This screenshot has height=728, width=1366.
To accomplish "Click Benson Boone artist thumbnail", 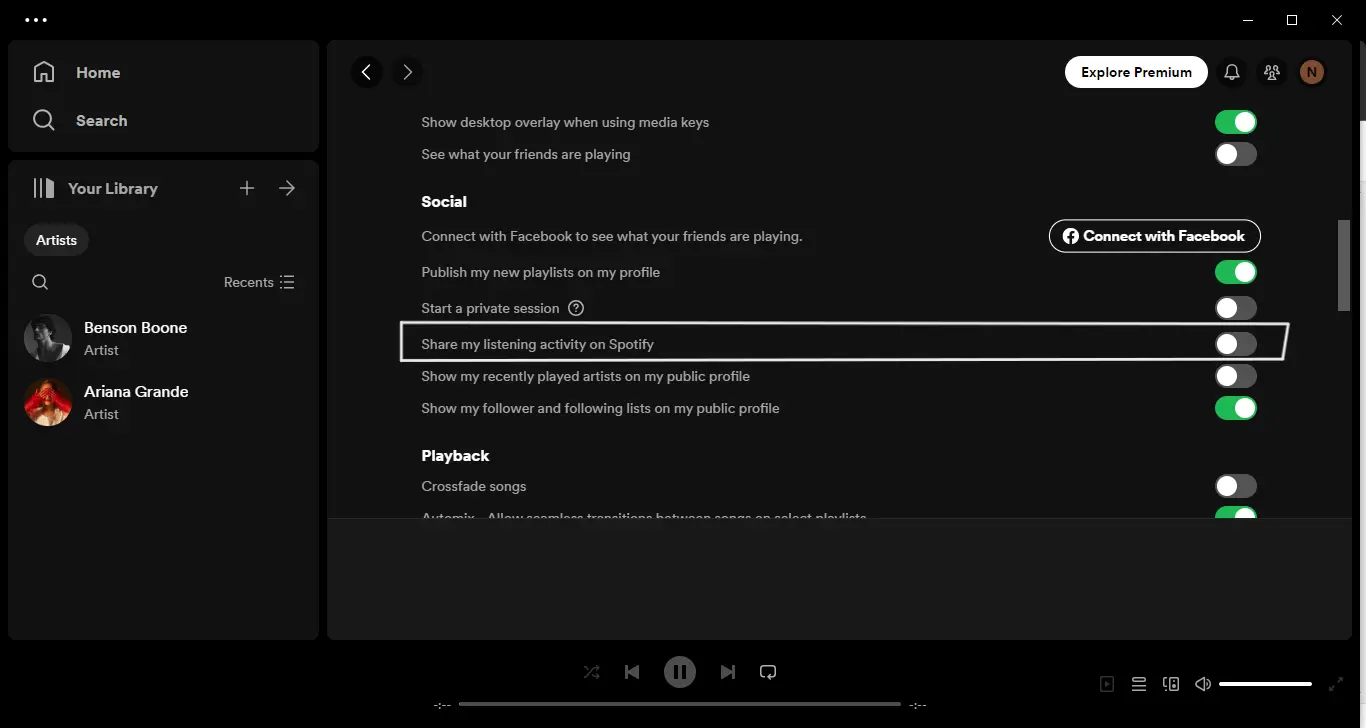I will tap(48, 338).
